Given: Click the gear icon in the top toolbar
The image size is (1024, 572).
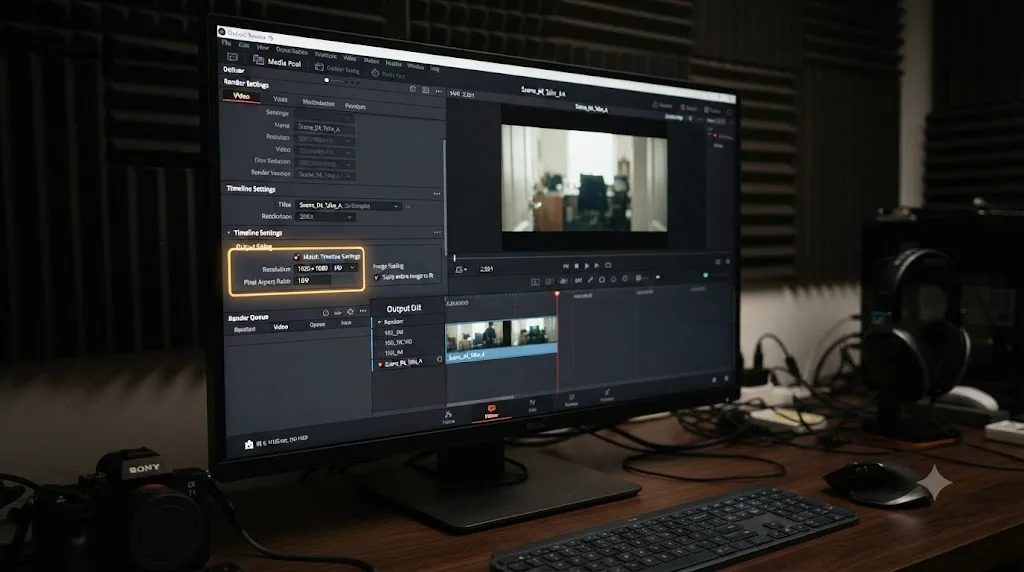Looking at the screenshot, I should click(375, 73).
